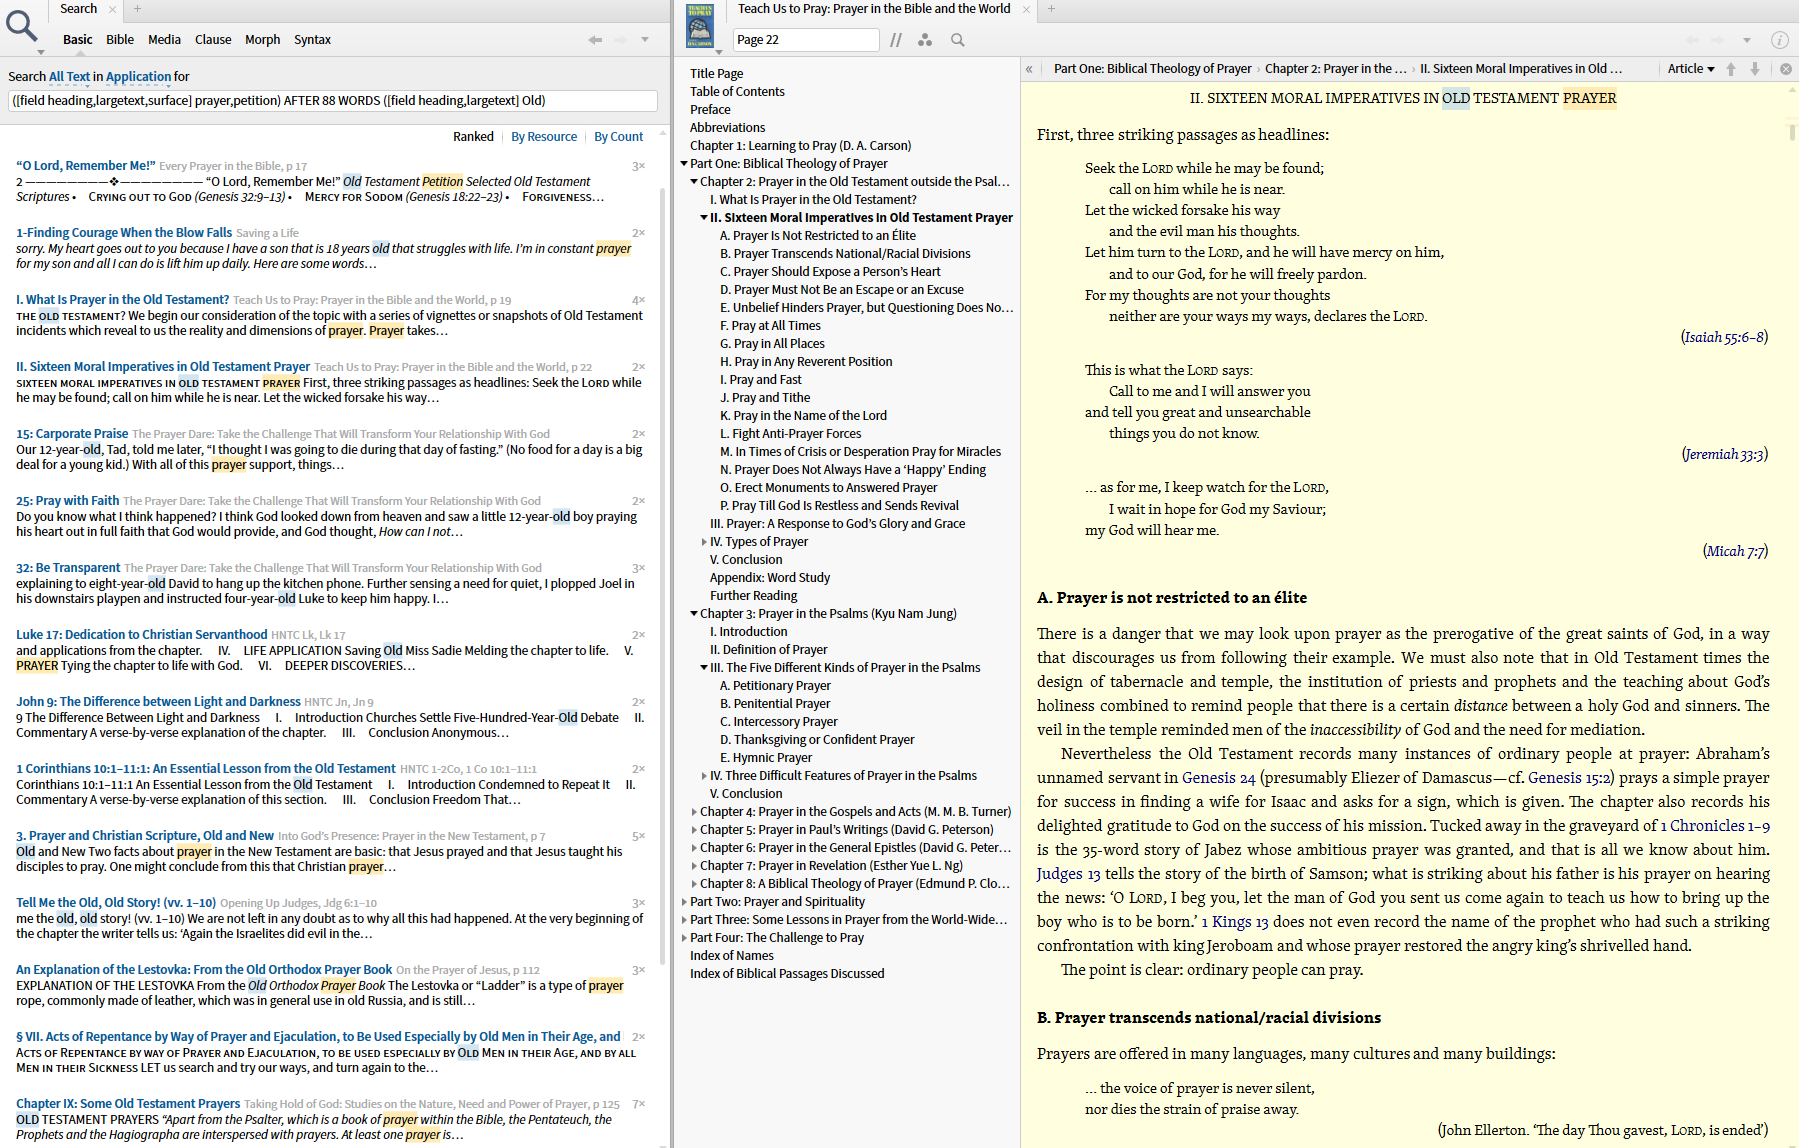This screenshot has height=1148, width=1799.
Task: Open result 32: Be Transparent
Action: (68, 568)
